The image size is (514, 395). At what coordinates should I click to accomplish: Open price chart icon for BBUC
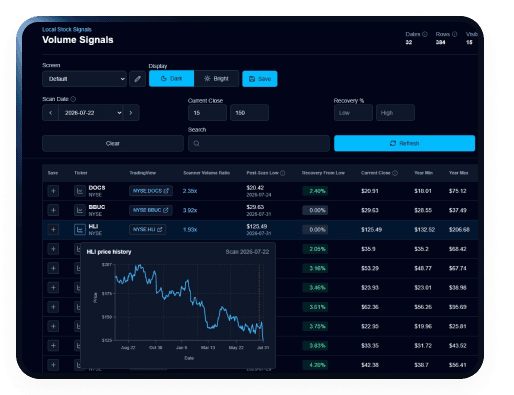(x=80, y=210)
